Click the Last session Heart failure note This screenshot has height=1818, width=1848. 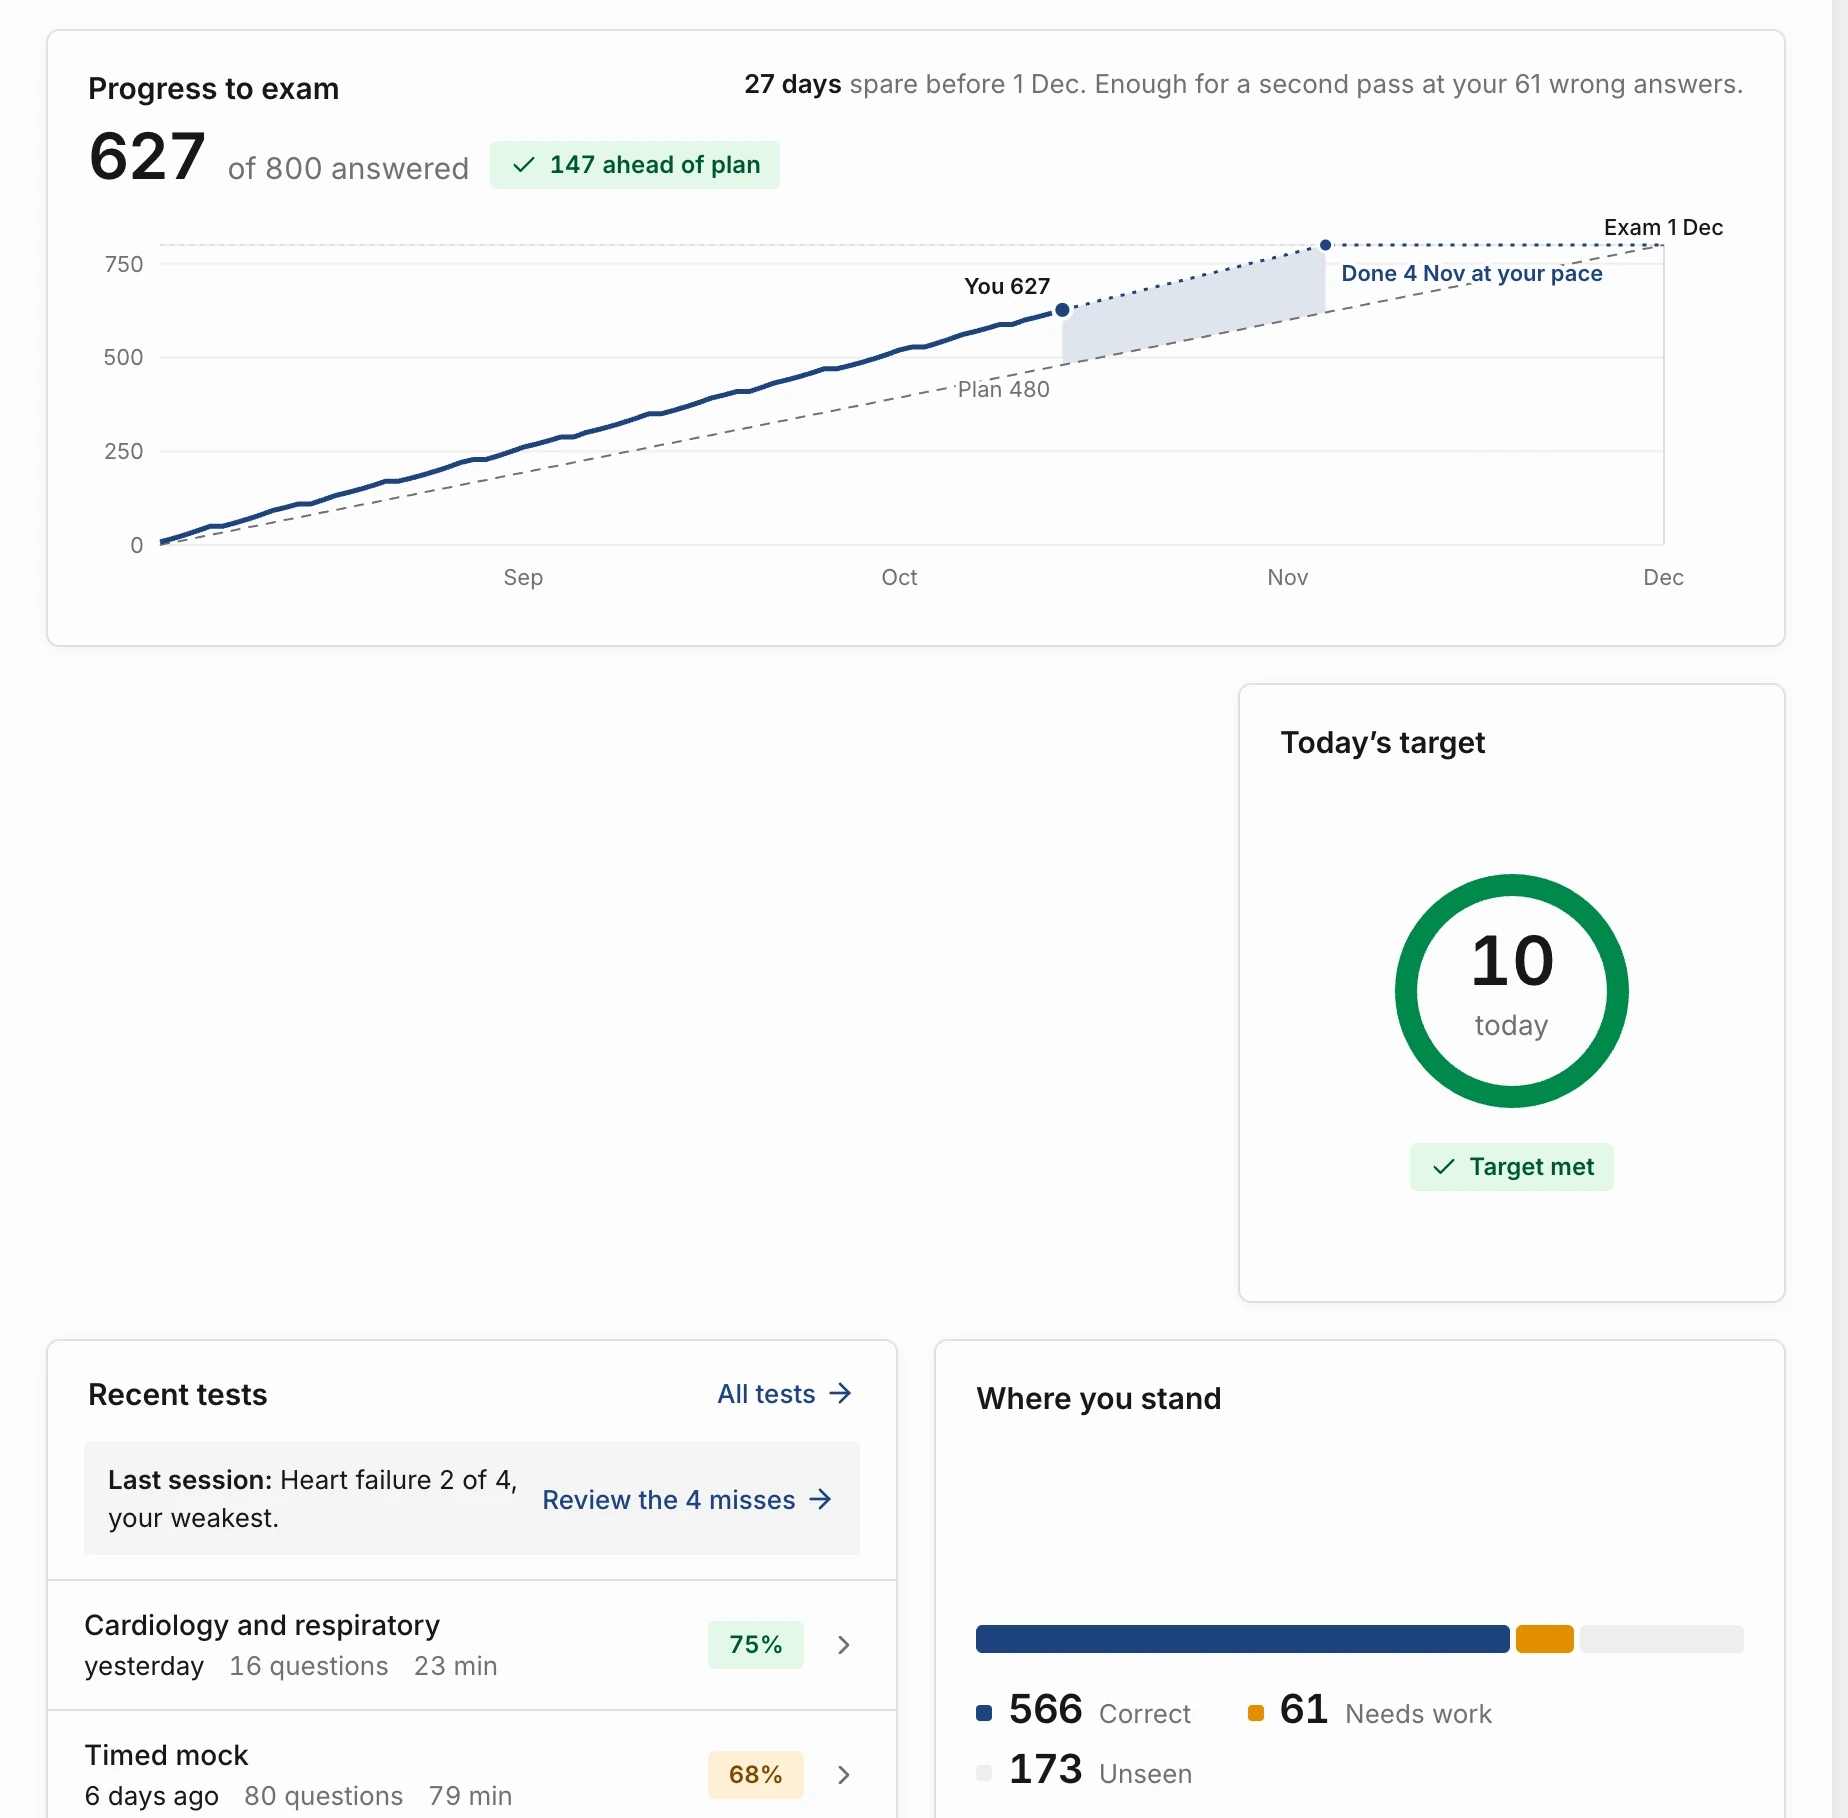coord(313,1498)
